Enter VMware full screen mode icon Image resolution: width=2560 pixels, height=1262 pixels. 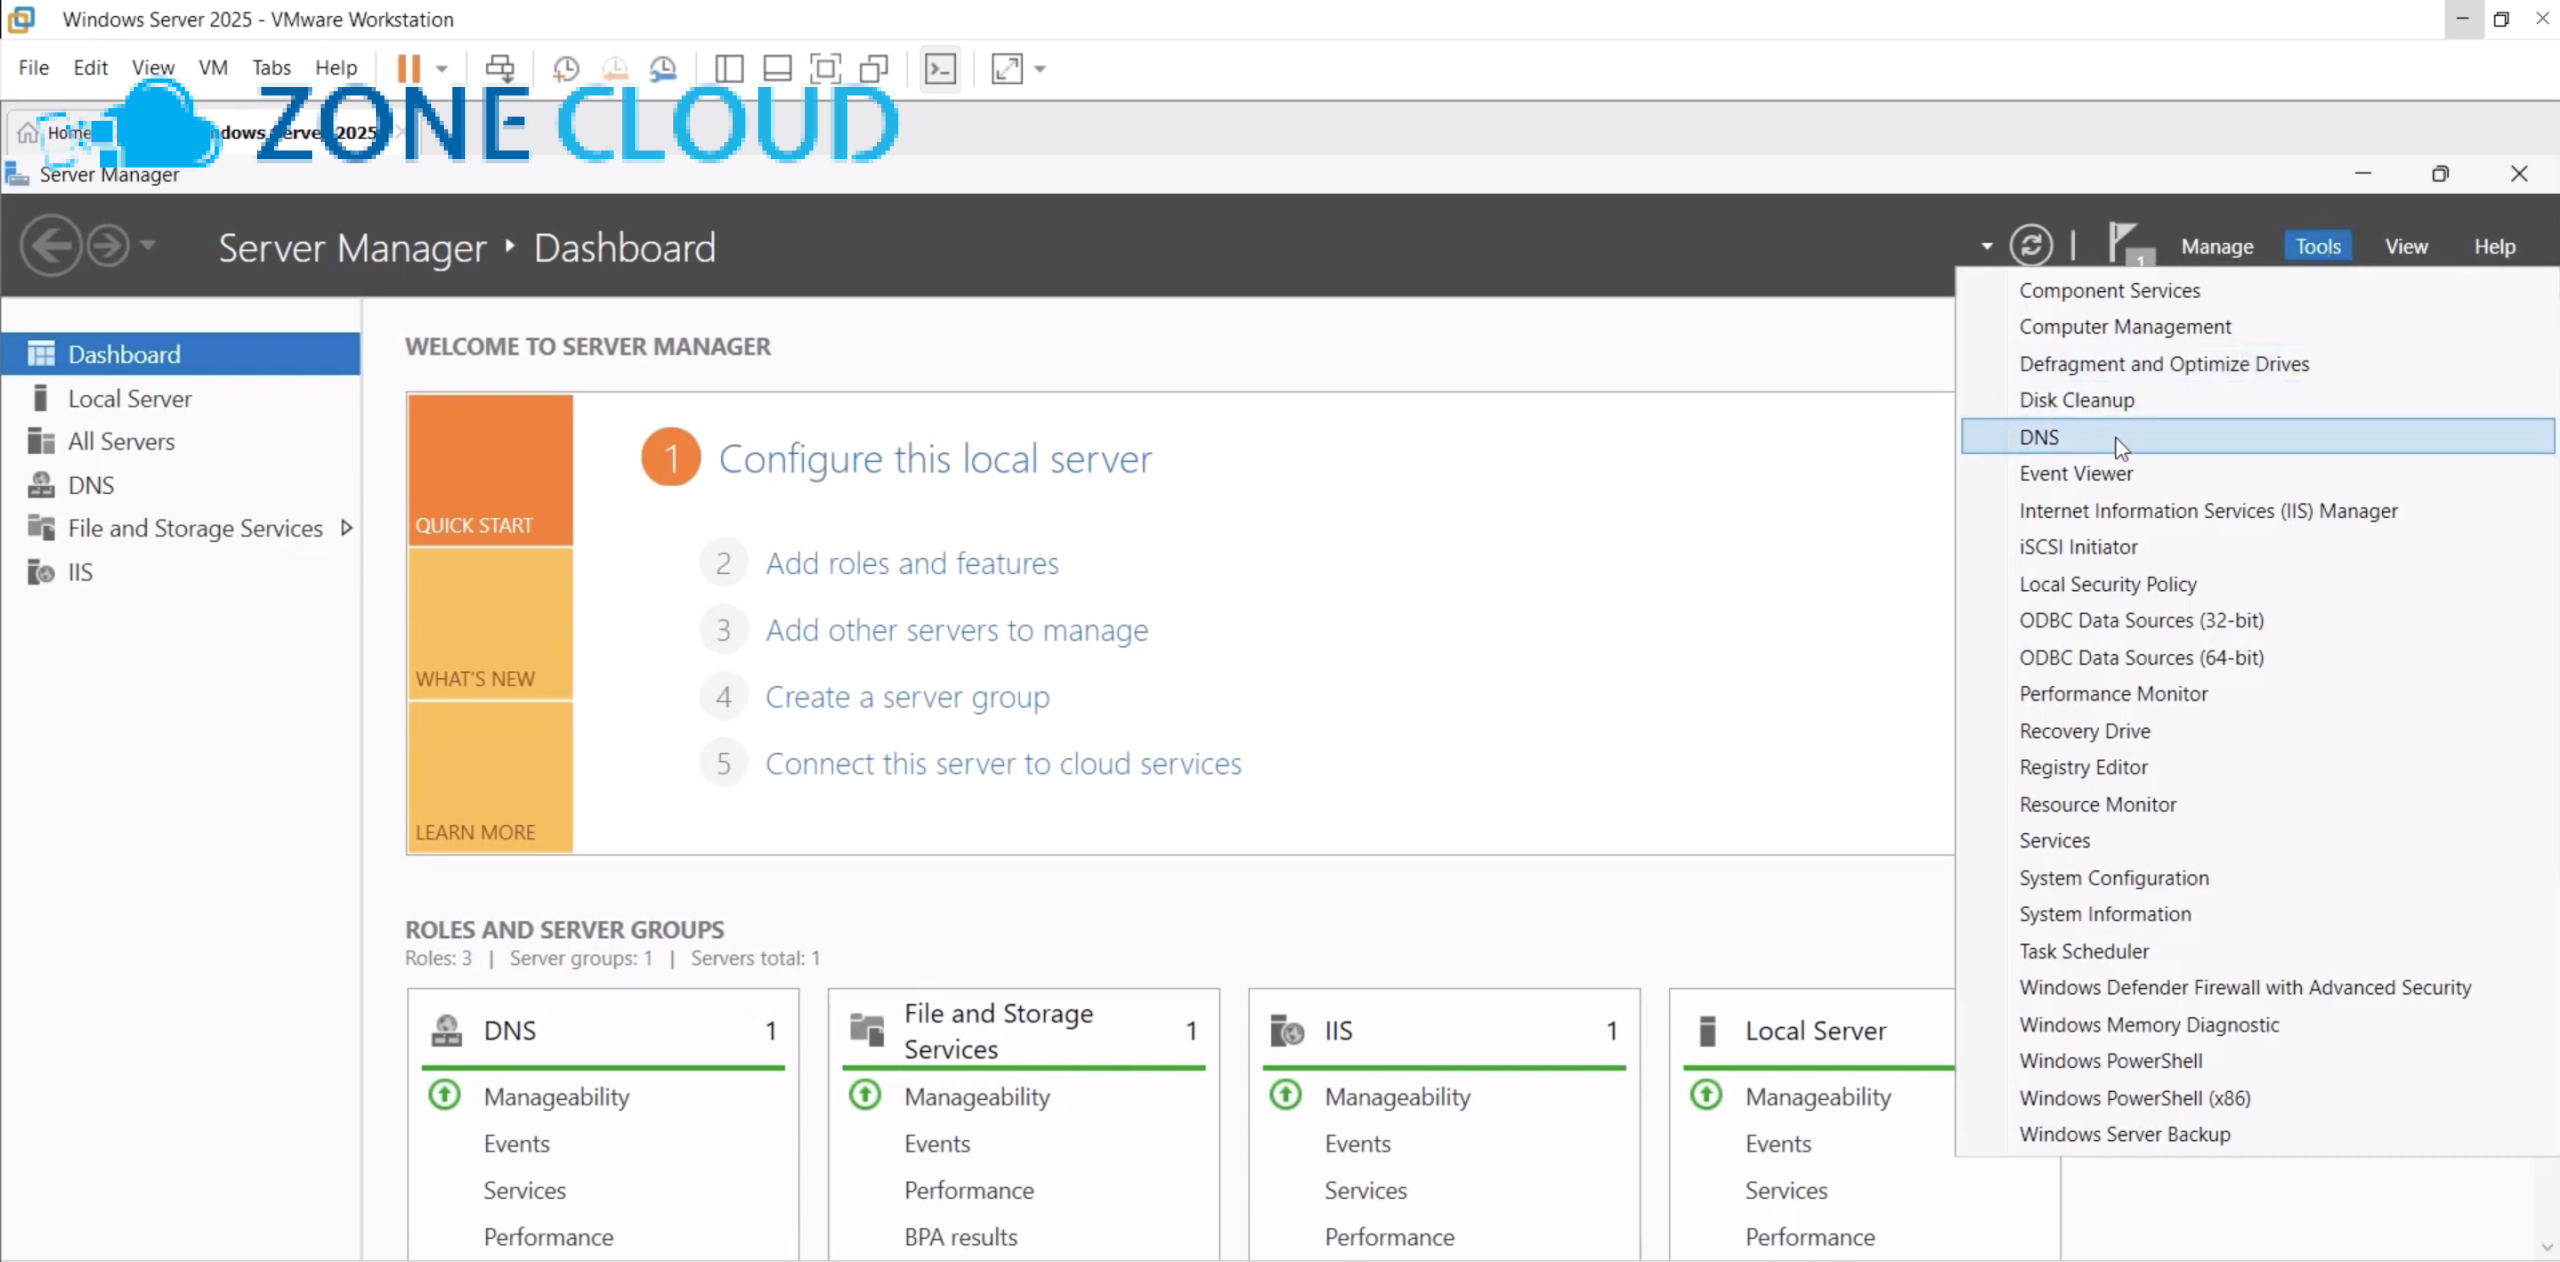(825, 68)
